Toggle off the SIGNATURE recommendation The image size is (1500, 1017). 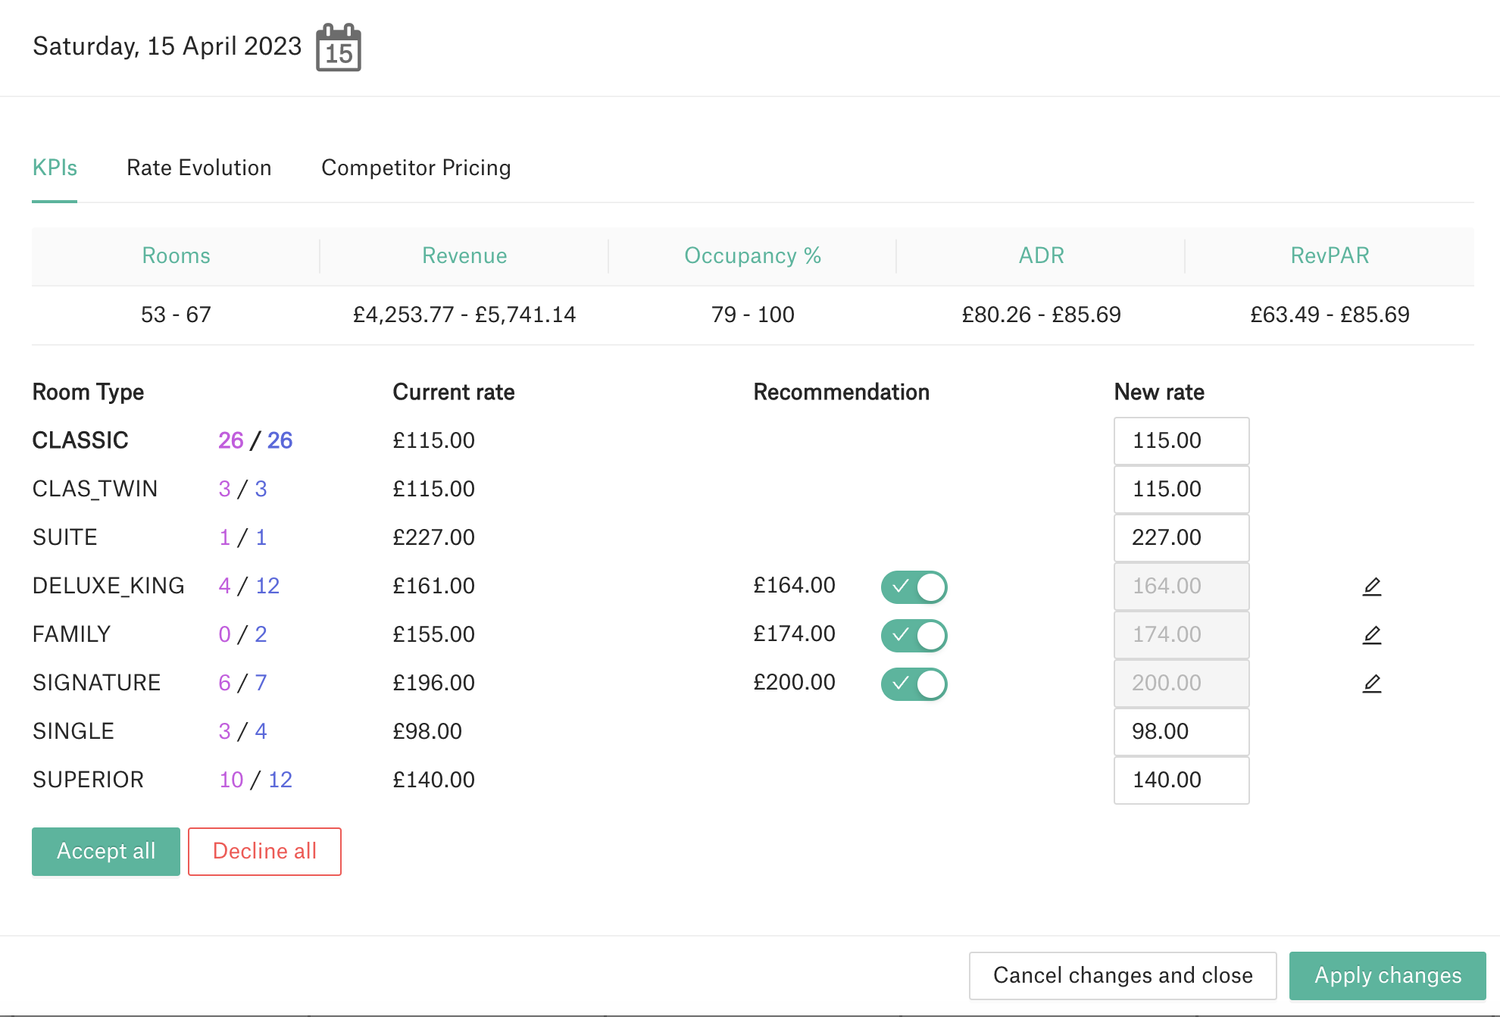913,683
